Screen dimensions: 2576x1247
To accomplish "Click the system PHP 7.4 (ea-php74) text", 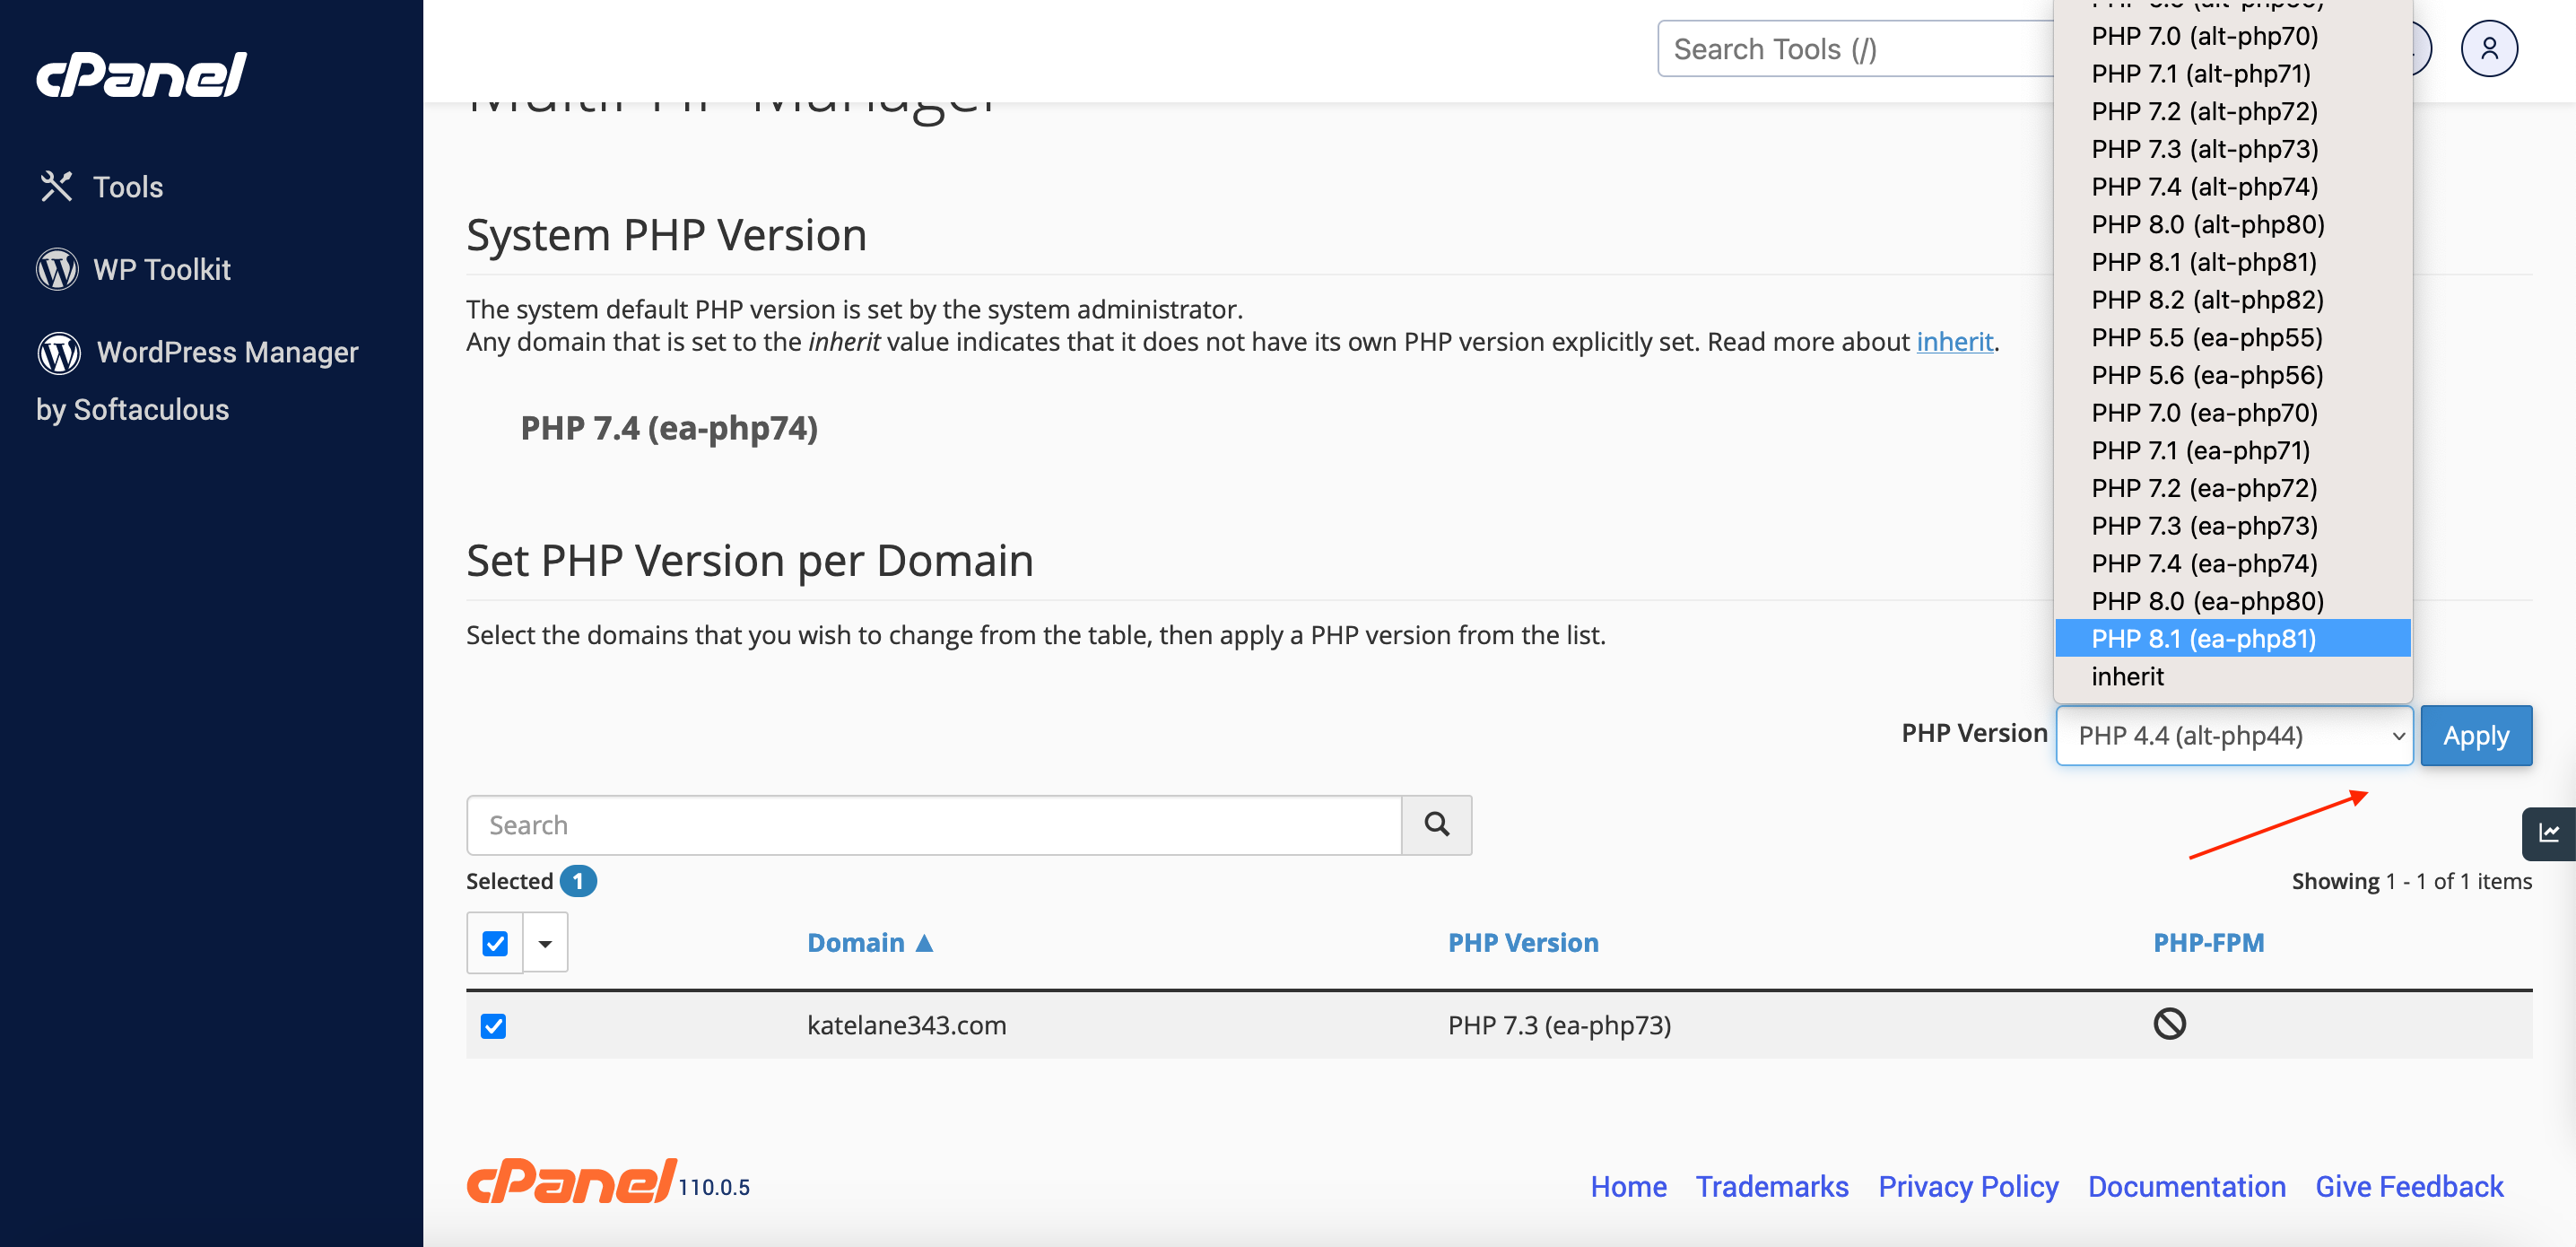I will pyautogui.click(x=669, y=428).
